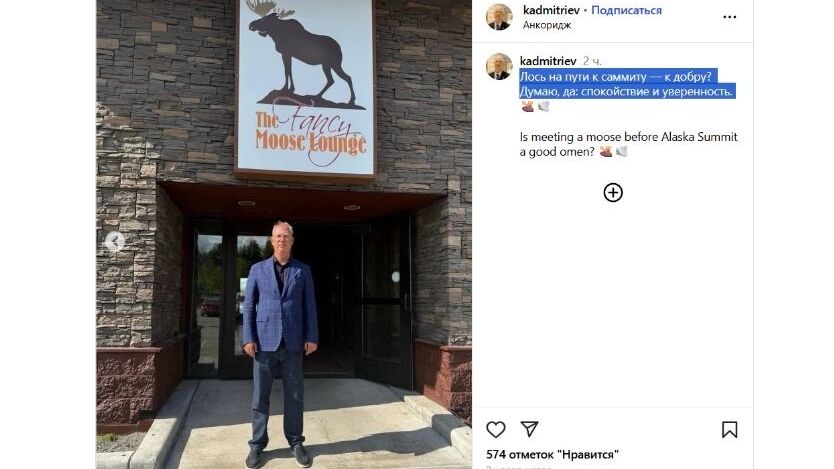Image resolution: width=834 pixels, height=469 pixels.
Task: Open the Анкоридж location link
Action: coord(546,25)
